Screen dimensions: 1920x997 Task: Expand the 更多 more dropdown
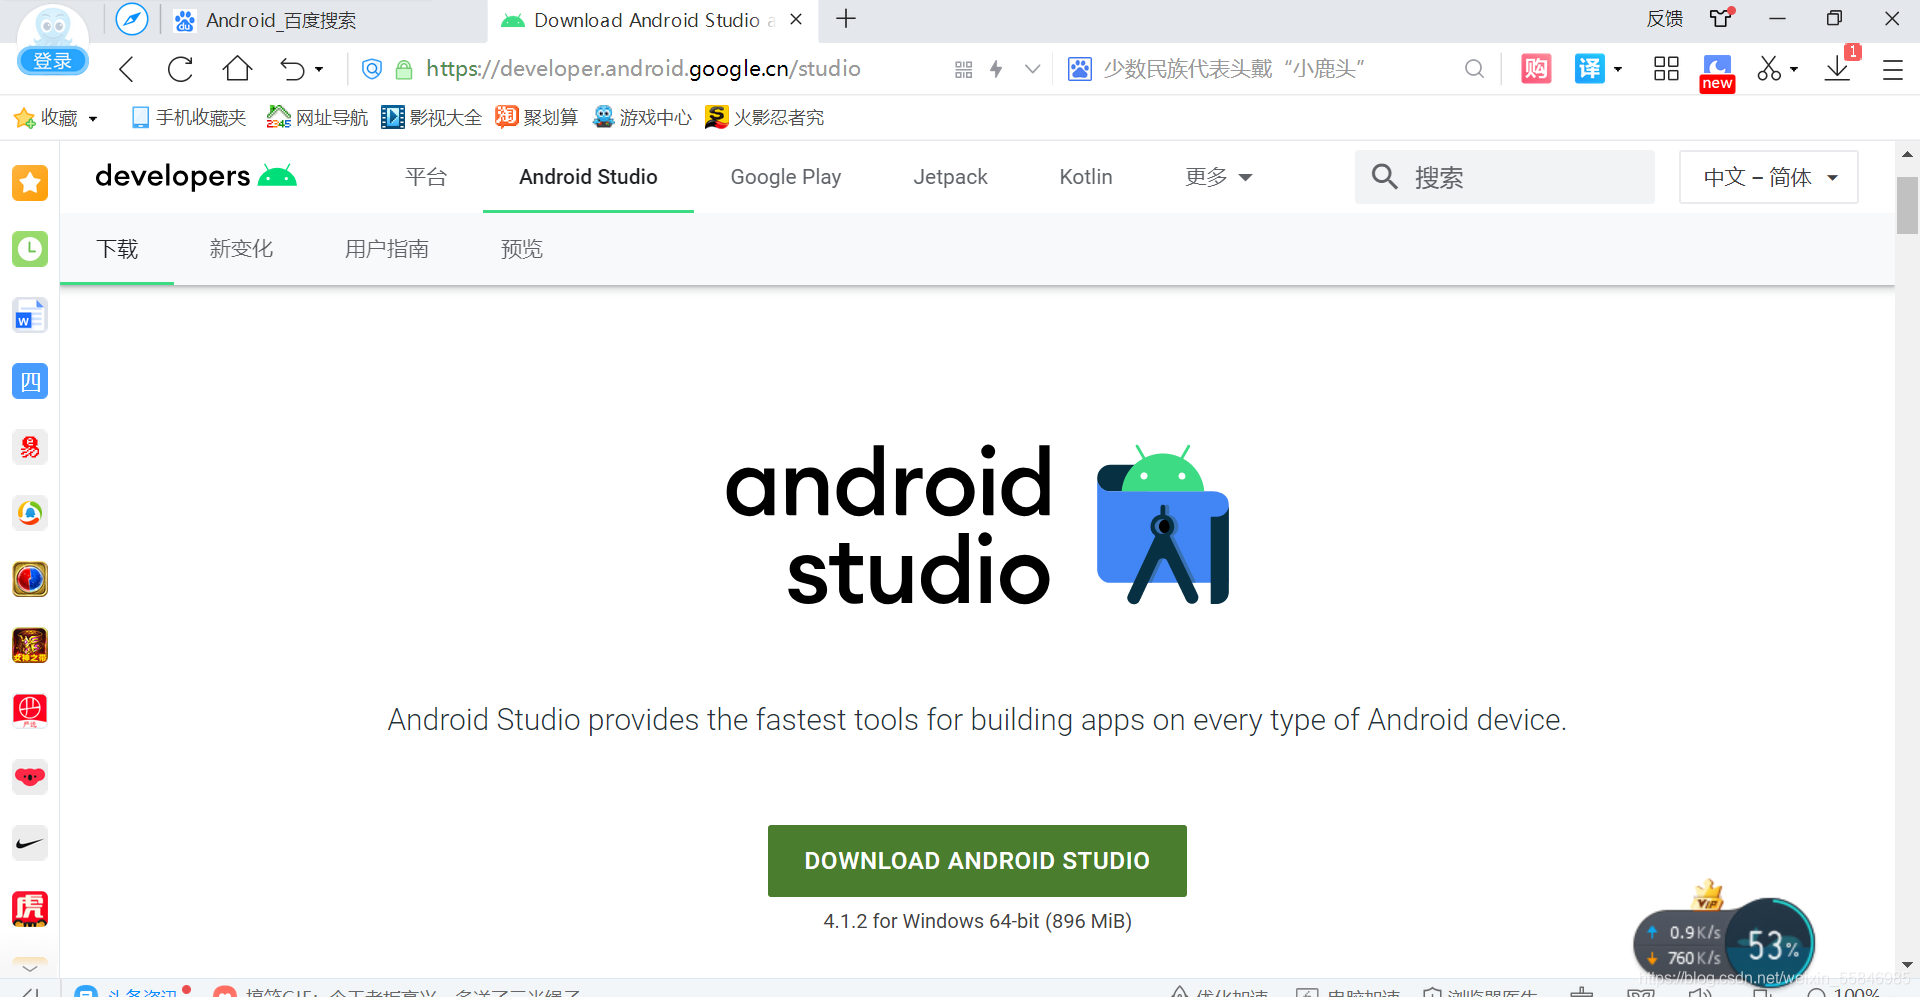(x=1218, y=177)
